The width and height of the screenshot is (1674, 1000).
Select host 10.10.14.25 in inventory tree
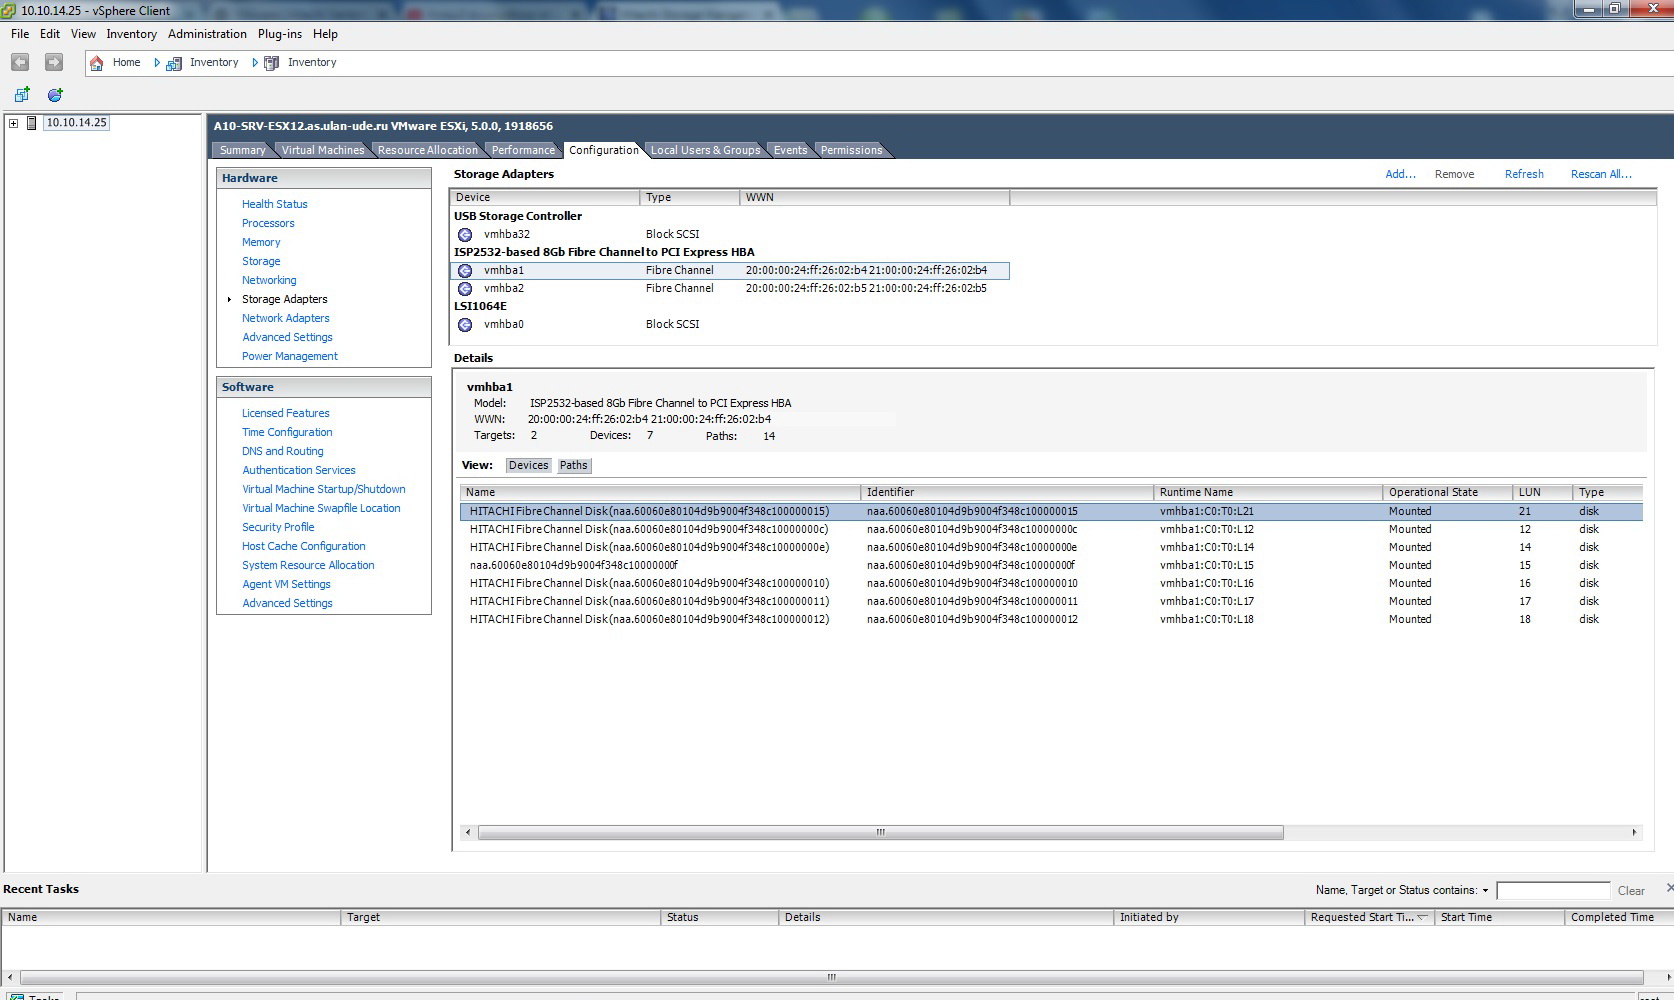(76, 123)
